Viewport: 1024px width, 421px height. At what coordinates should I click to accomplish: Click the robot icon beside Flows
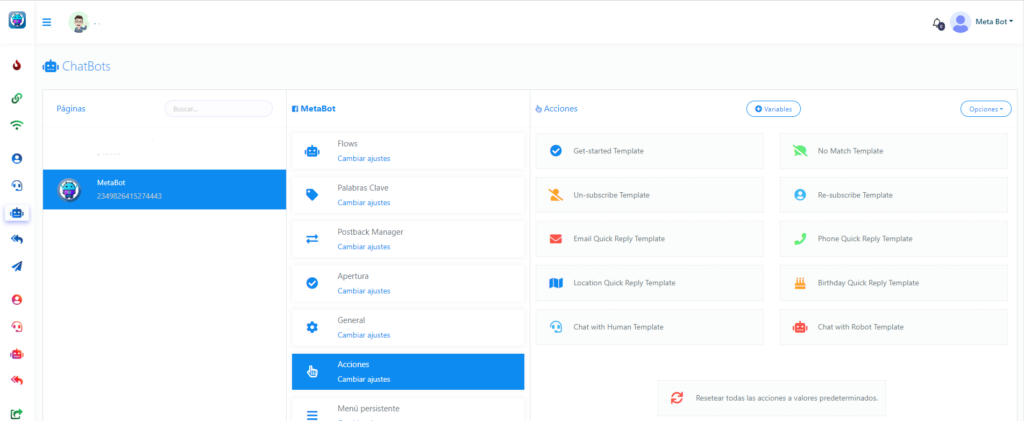coord(312,151)
